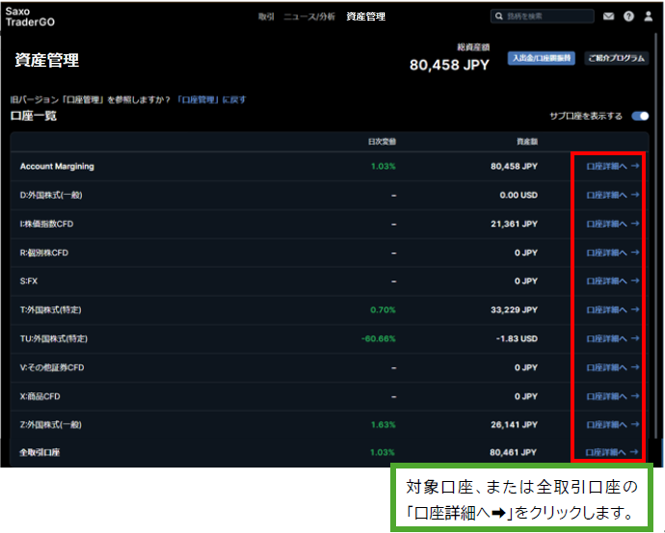Open 口座詳細へ for Account Margining
This screenshot has height=533, width=665.
[612, 166]
